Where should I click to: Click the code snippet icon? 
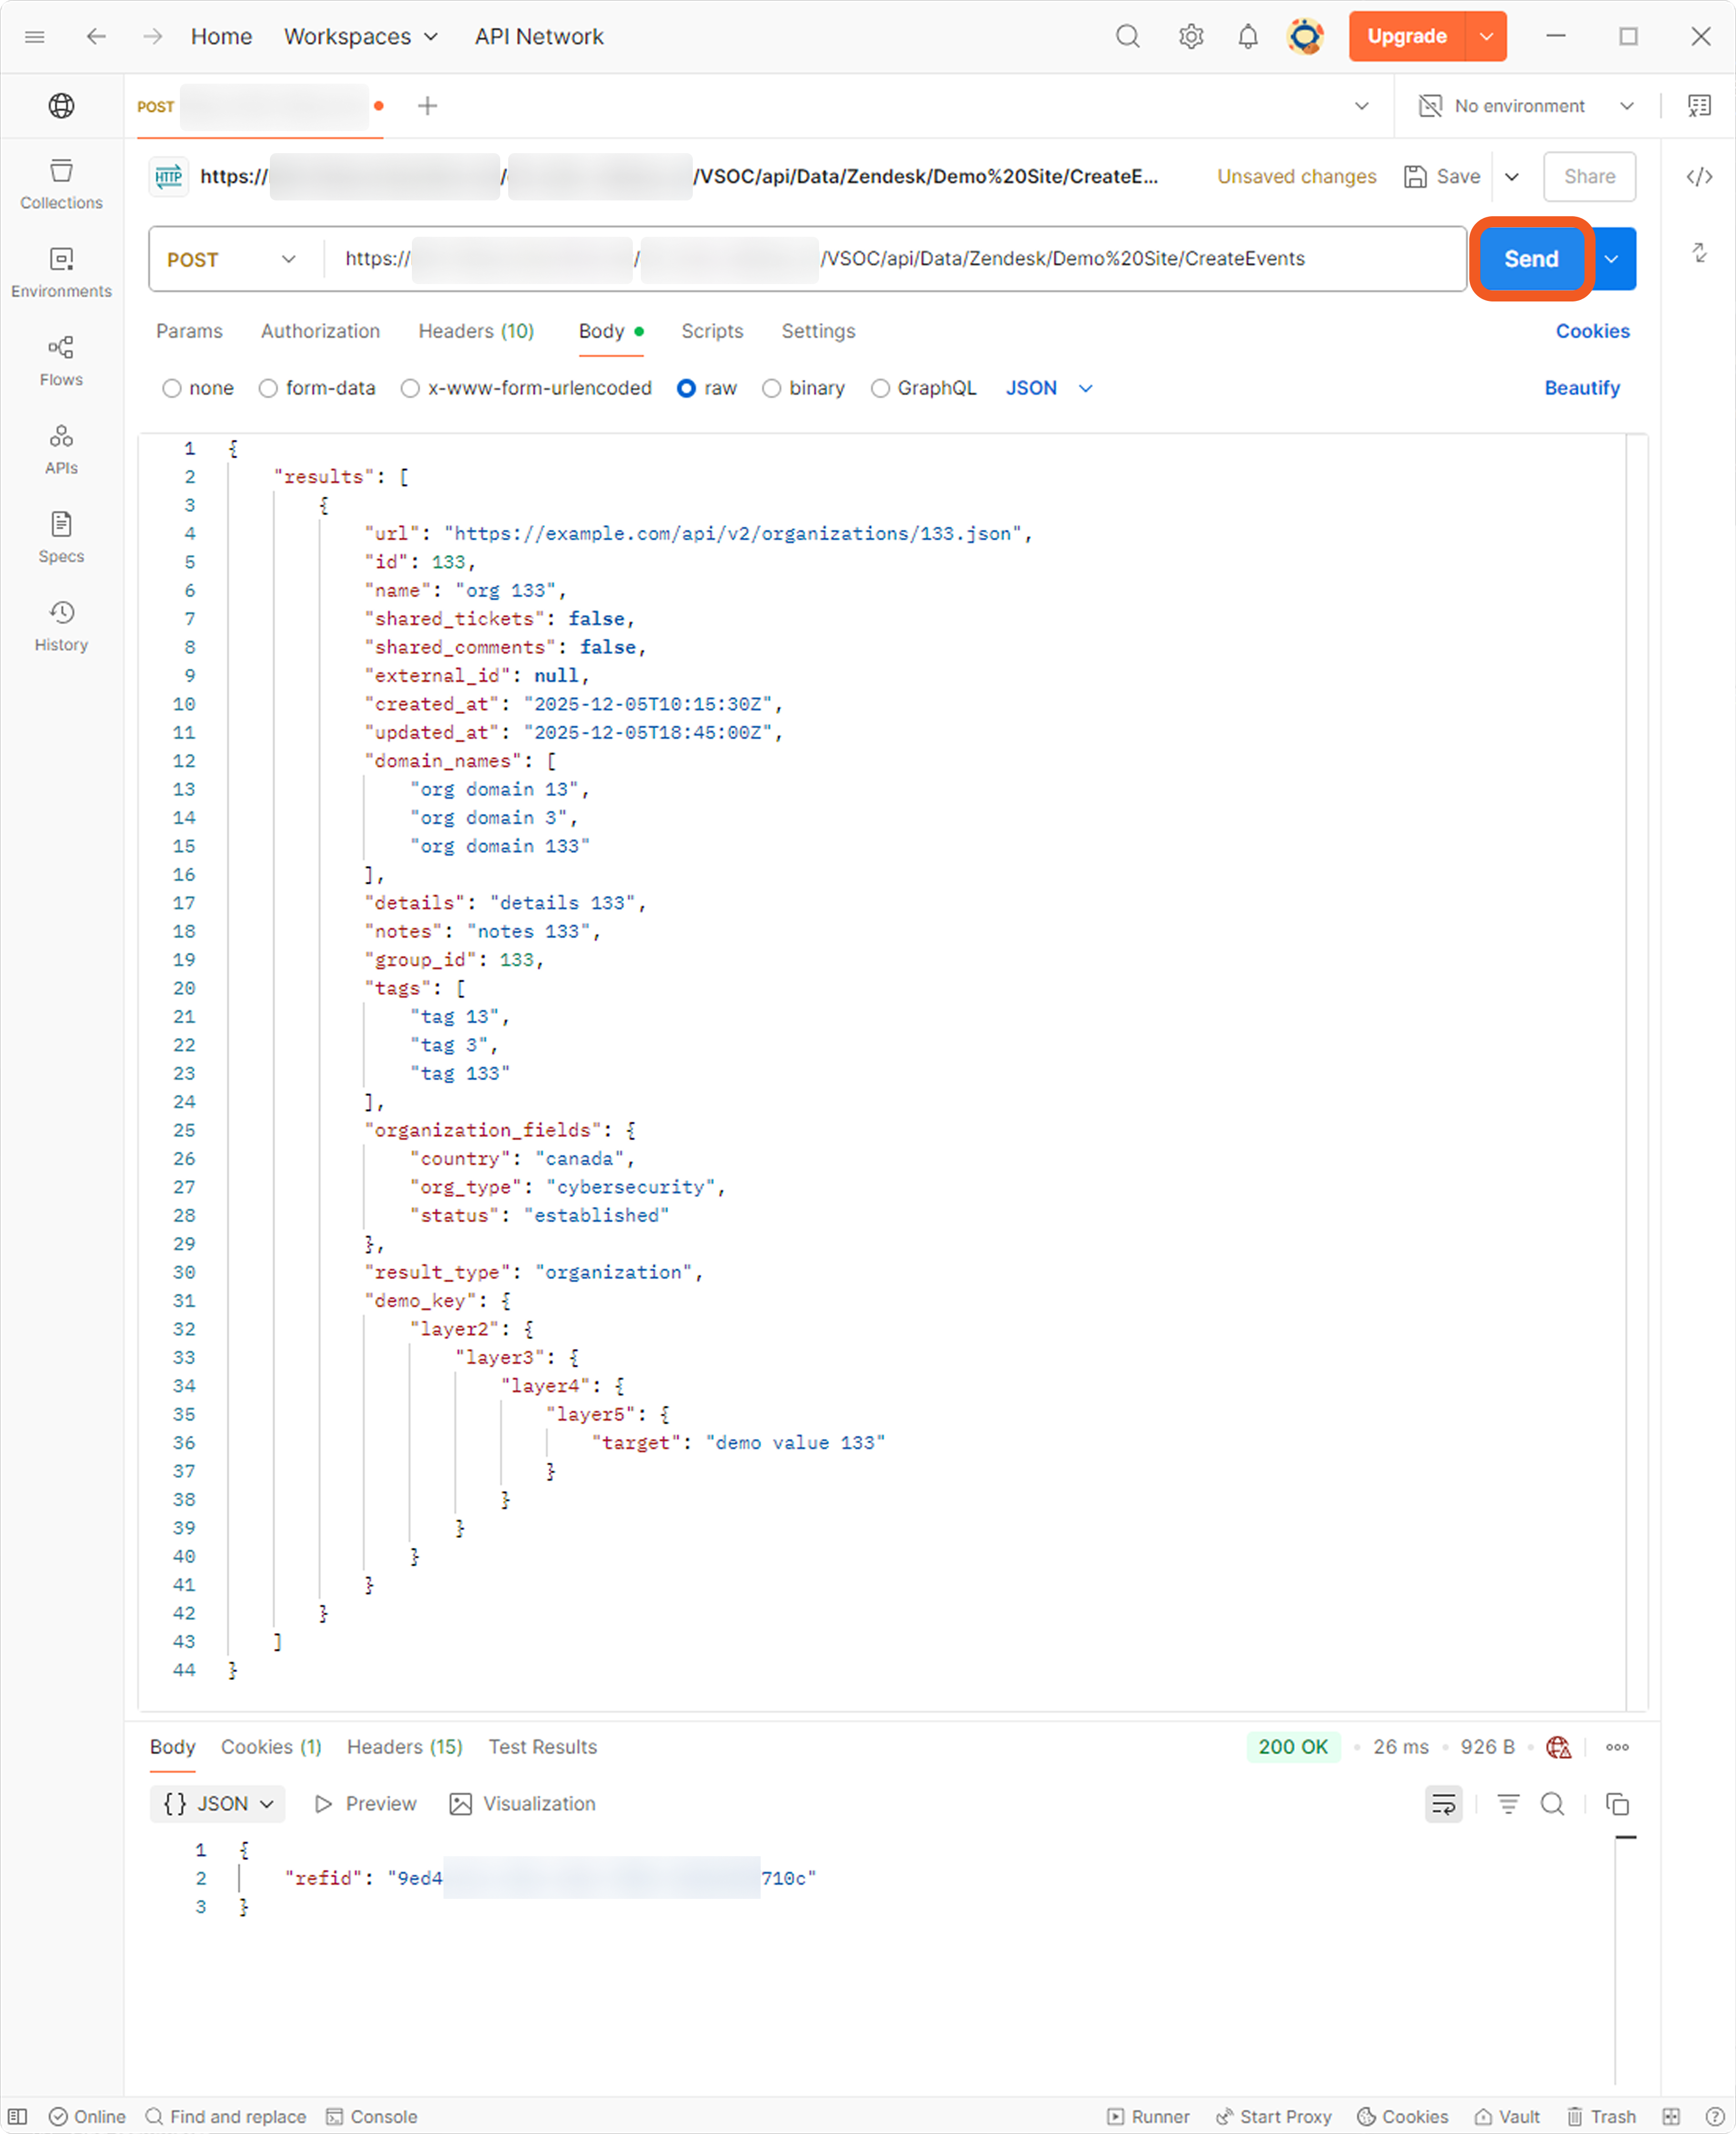point(1699,177)
